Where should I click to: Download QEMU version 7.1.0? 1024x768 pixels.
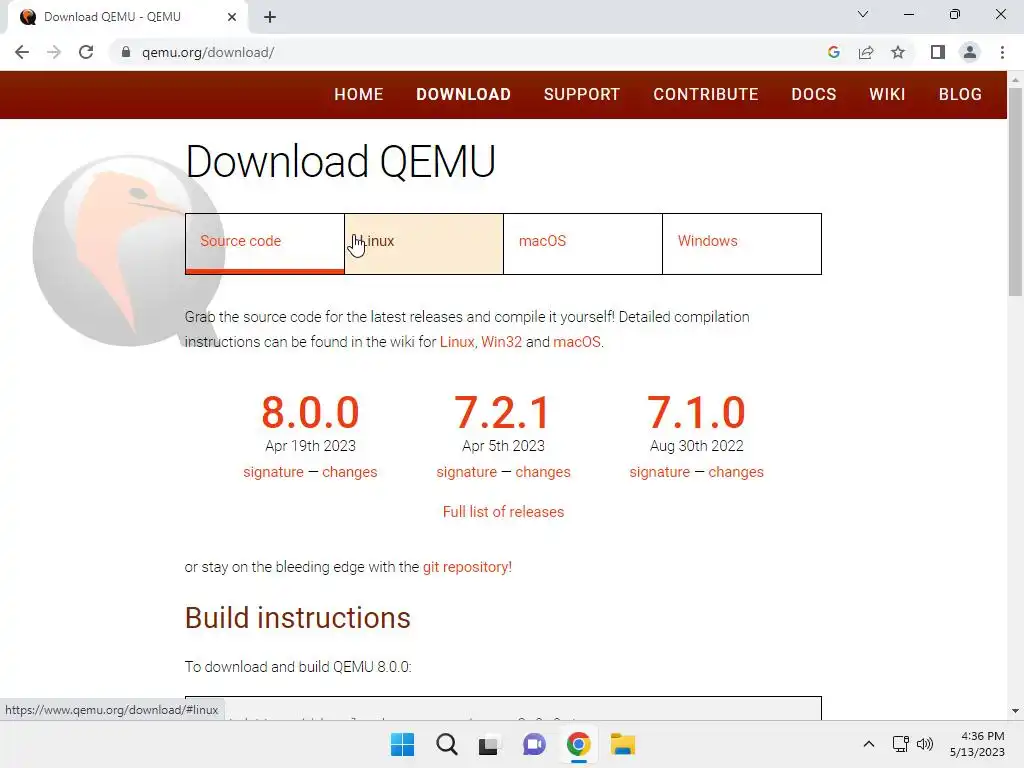(696, 413)
